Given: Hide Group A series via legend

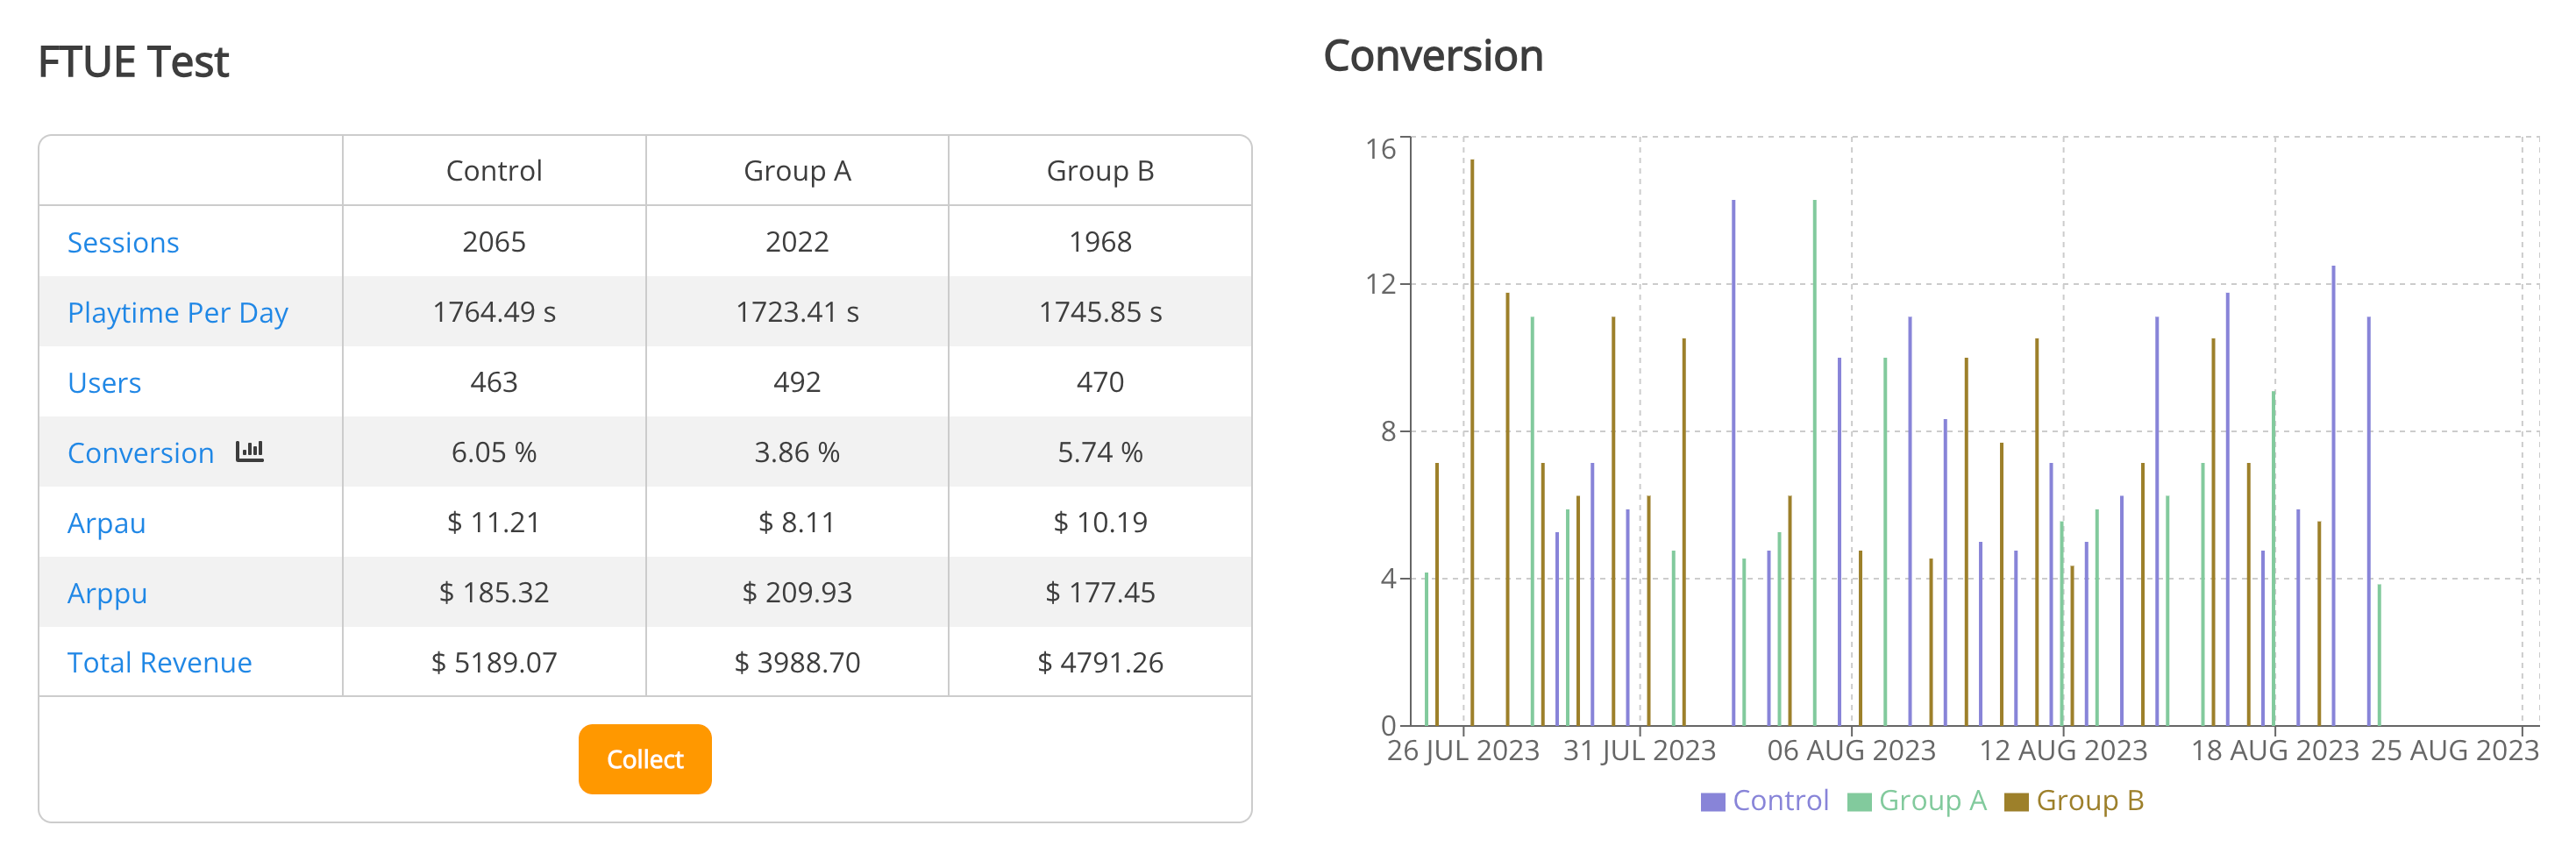Looking at the screenshot, I should [1932, 801].
